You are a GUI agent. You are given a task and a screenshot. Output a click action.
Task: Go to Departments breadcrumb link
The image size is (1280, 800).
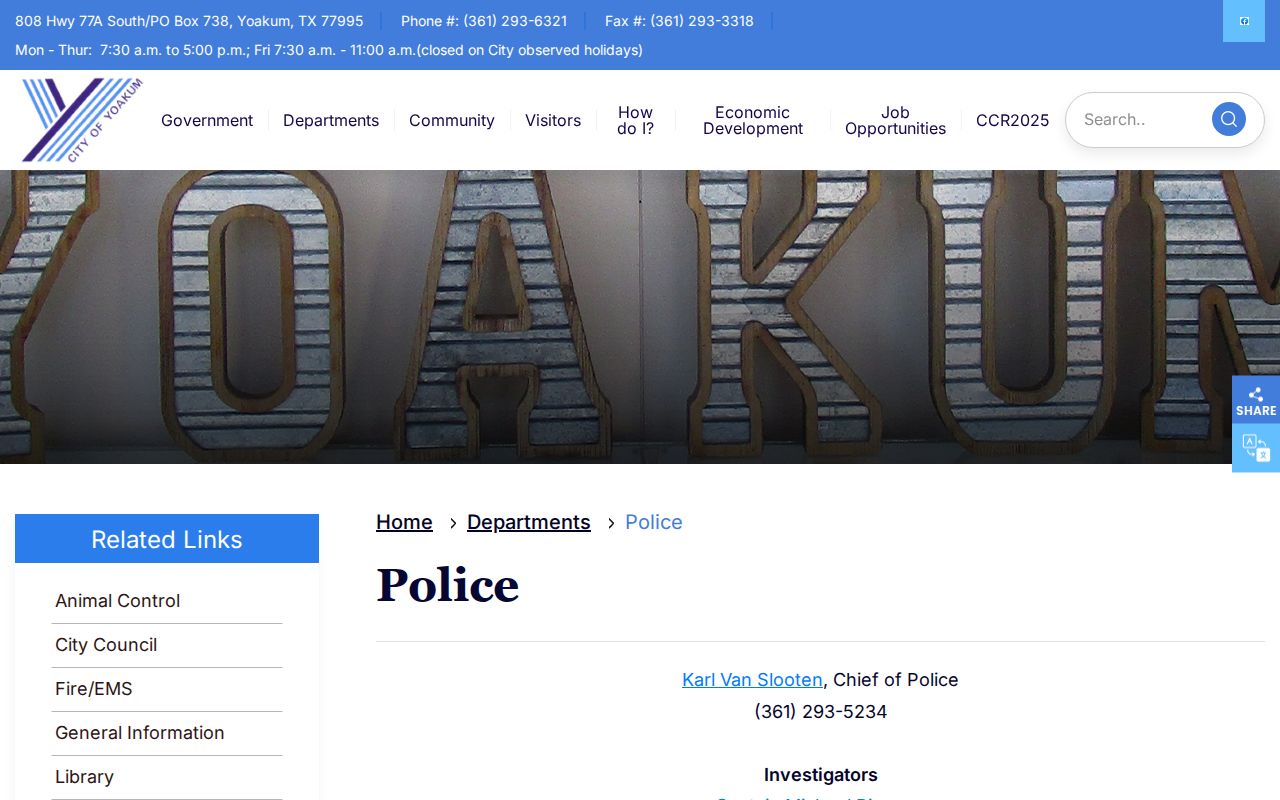point(529,522)
